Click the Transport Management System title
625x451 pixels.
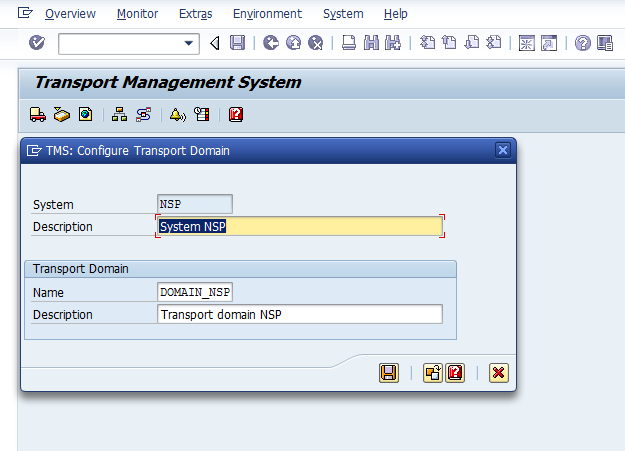coord(168,83)
